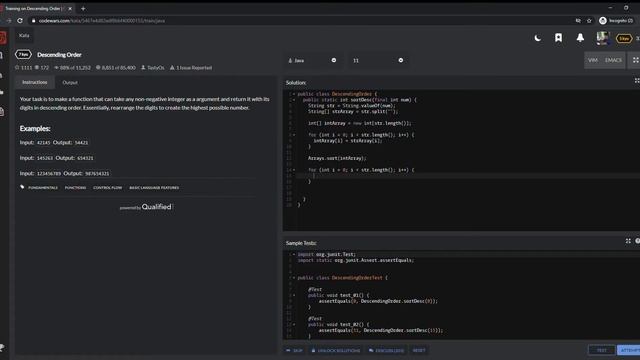Open the Incognito profile indicator
Viewport: 640px width, 360px height.
[616, 20]
